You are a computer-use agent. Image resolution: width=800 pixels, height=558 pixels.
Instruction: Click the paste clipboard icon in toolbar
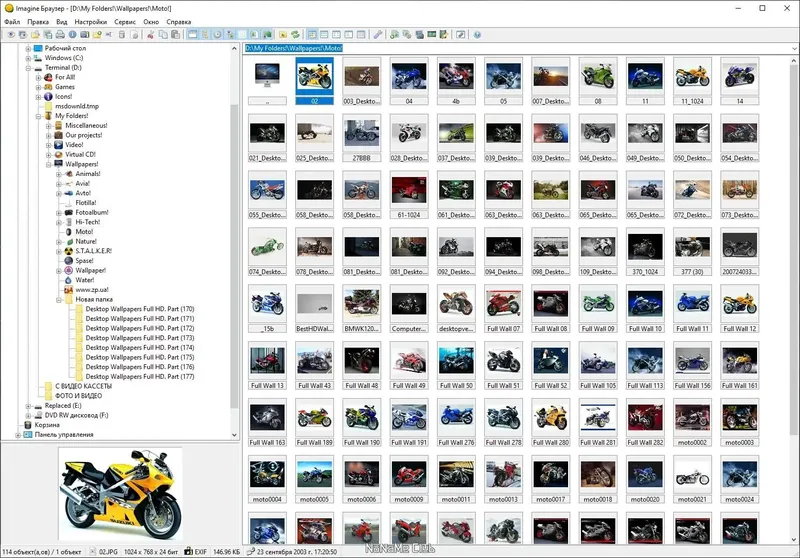[176, 35]
